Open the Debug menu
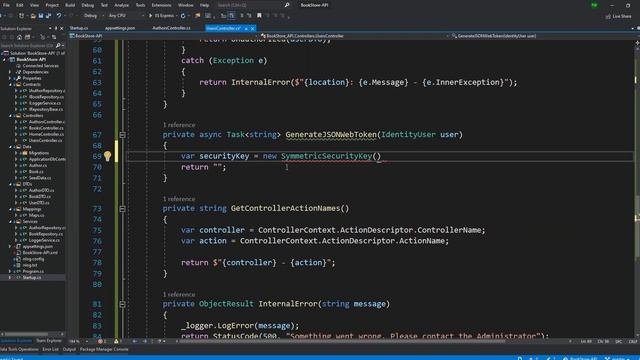Image resolution: width=640 pixels, height=360 pixels. [x=88, y=5]
